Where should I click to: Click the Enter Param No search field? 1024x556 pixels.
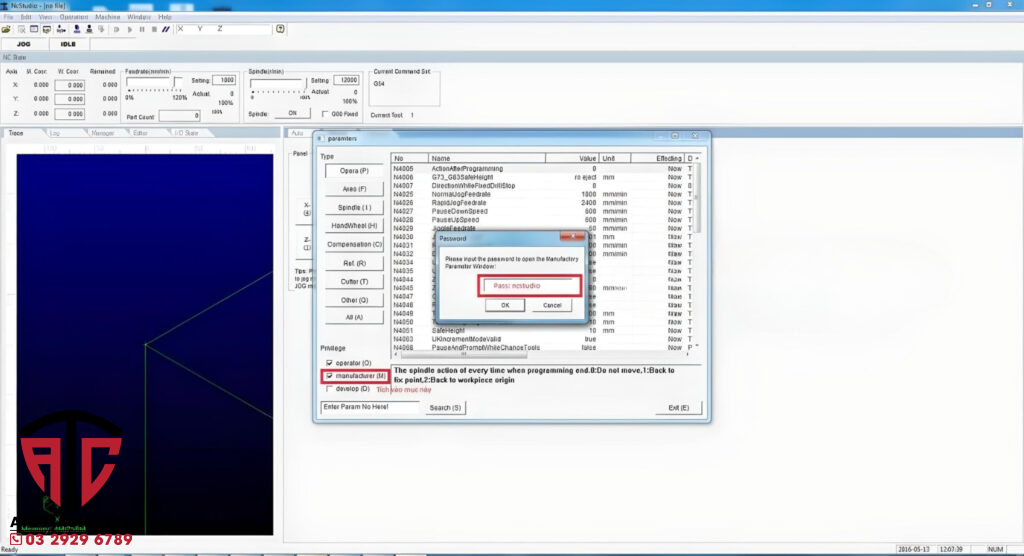(x=369, y=408)
